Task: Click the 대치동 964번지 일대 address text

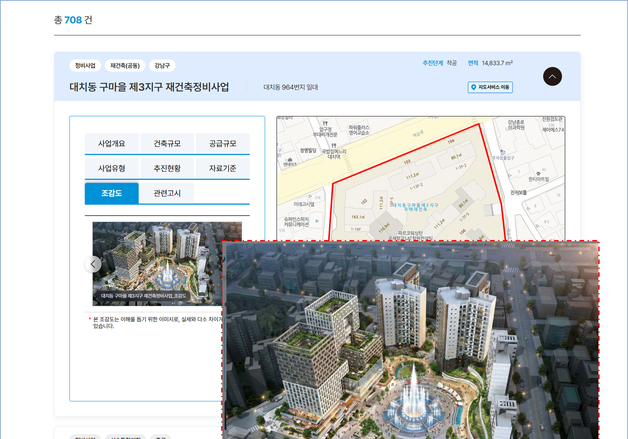Action: point(291,87)
